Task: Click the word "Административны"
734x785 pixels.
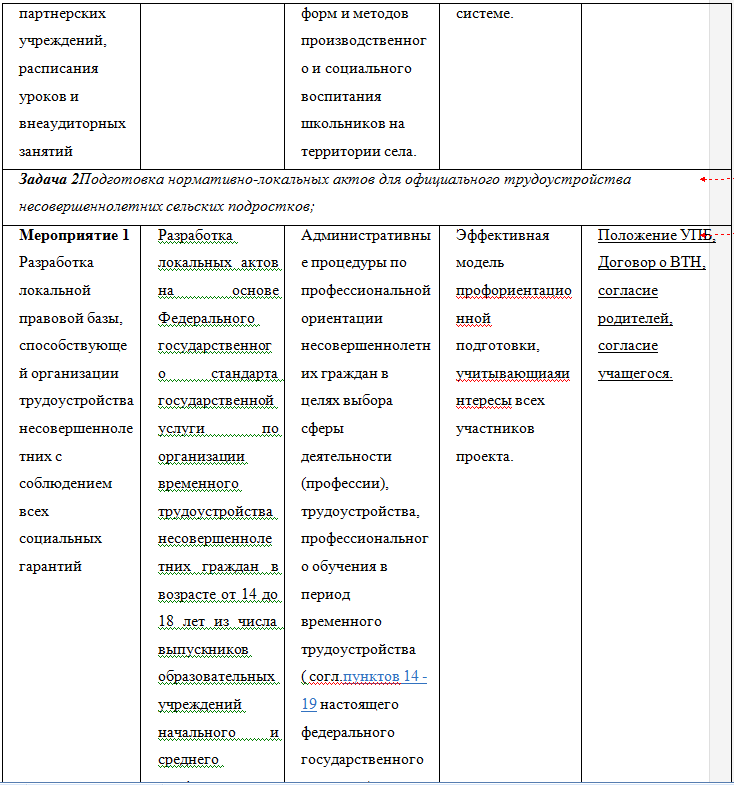Action: (x=366, y=235)
